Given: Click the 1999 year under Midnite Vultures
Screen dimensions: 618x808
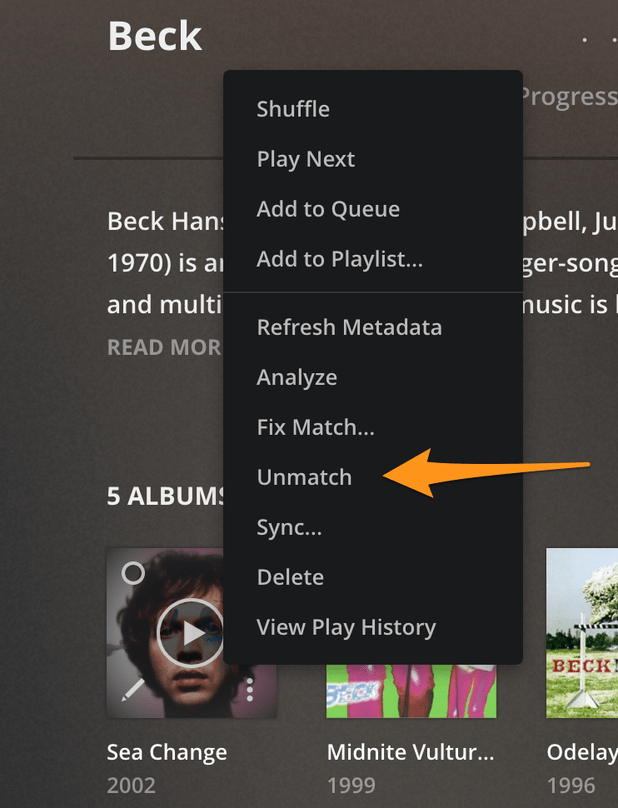Looking at the screenshot, I should 351,785.
